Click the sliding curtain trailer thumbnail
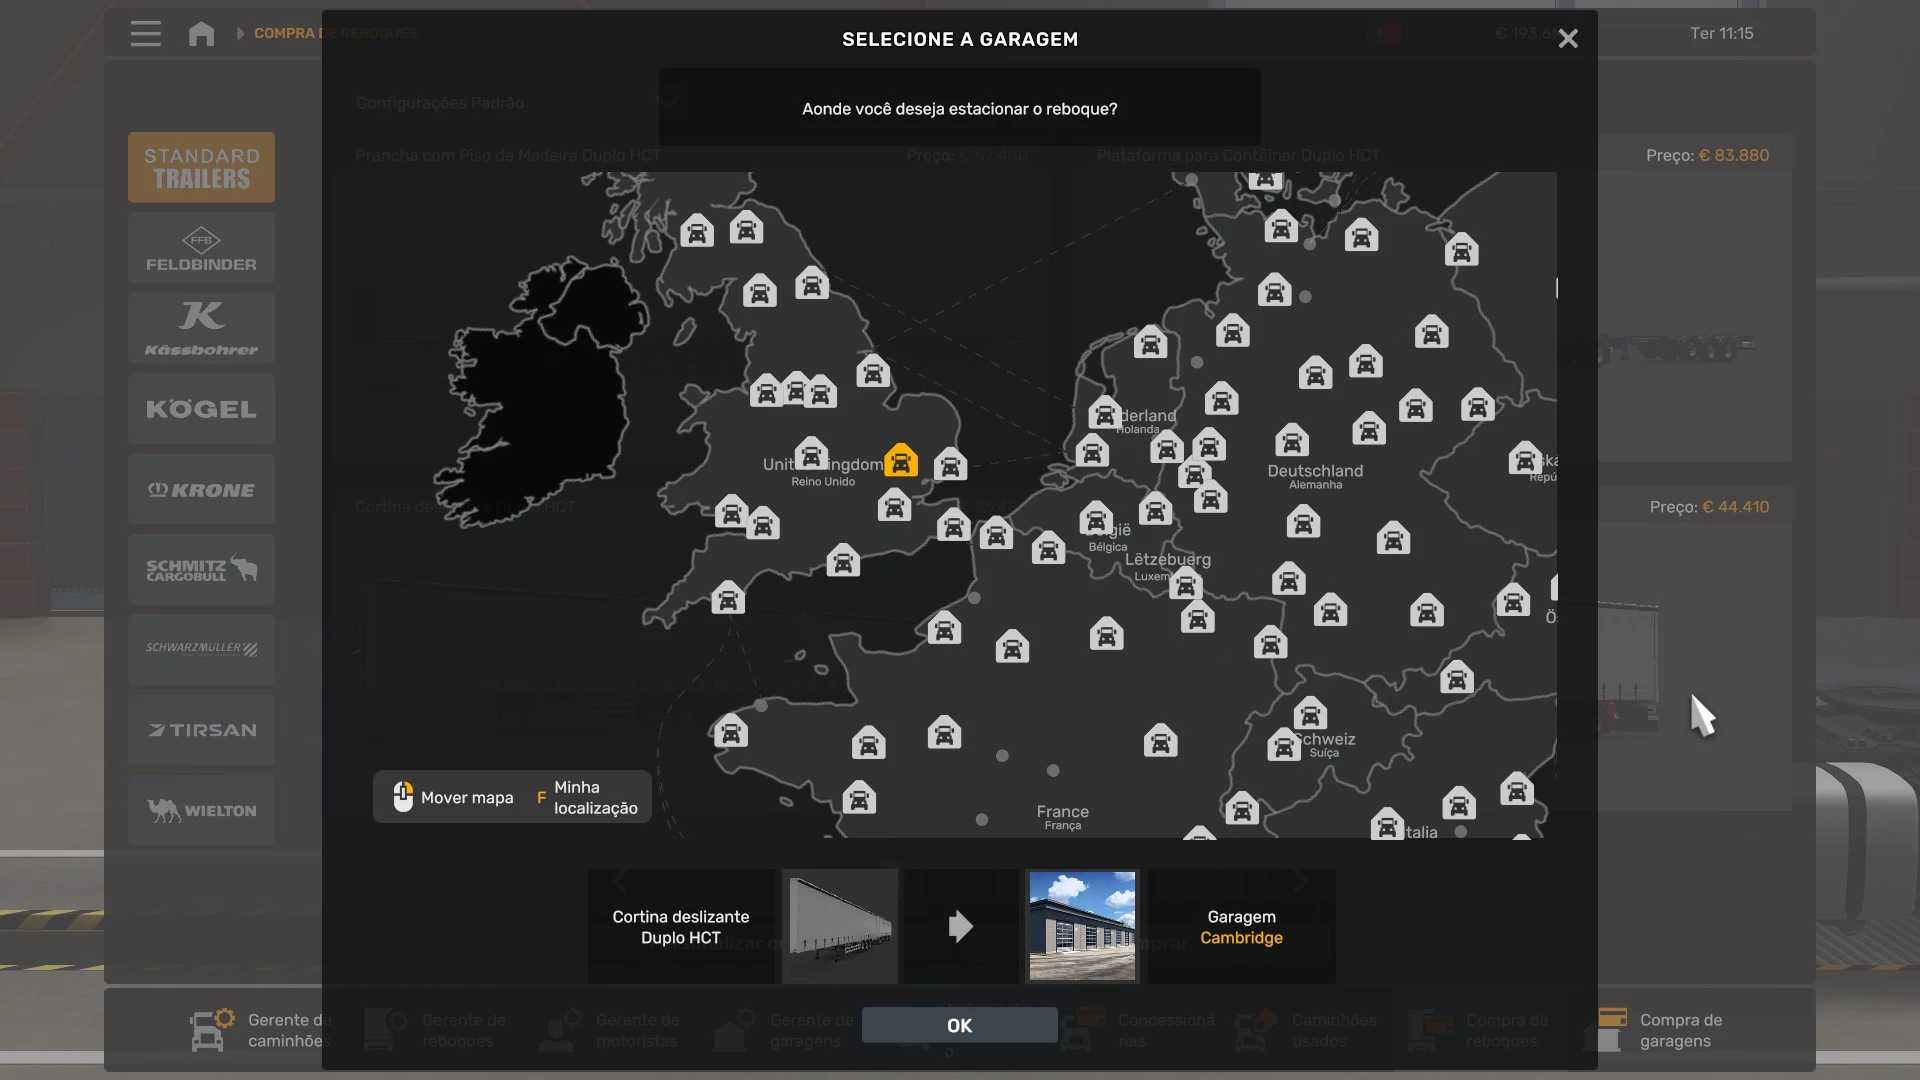Viewport: 1920px width, 1080px height. [x=840, y=926]
